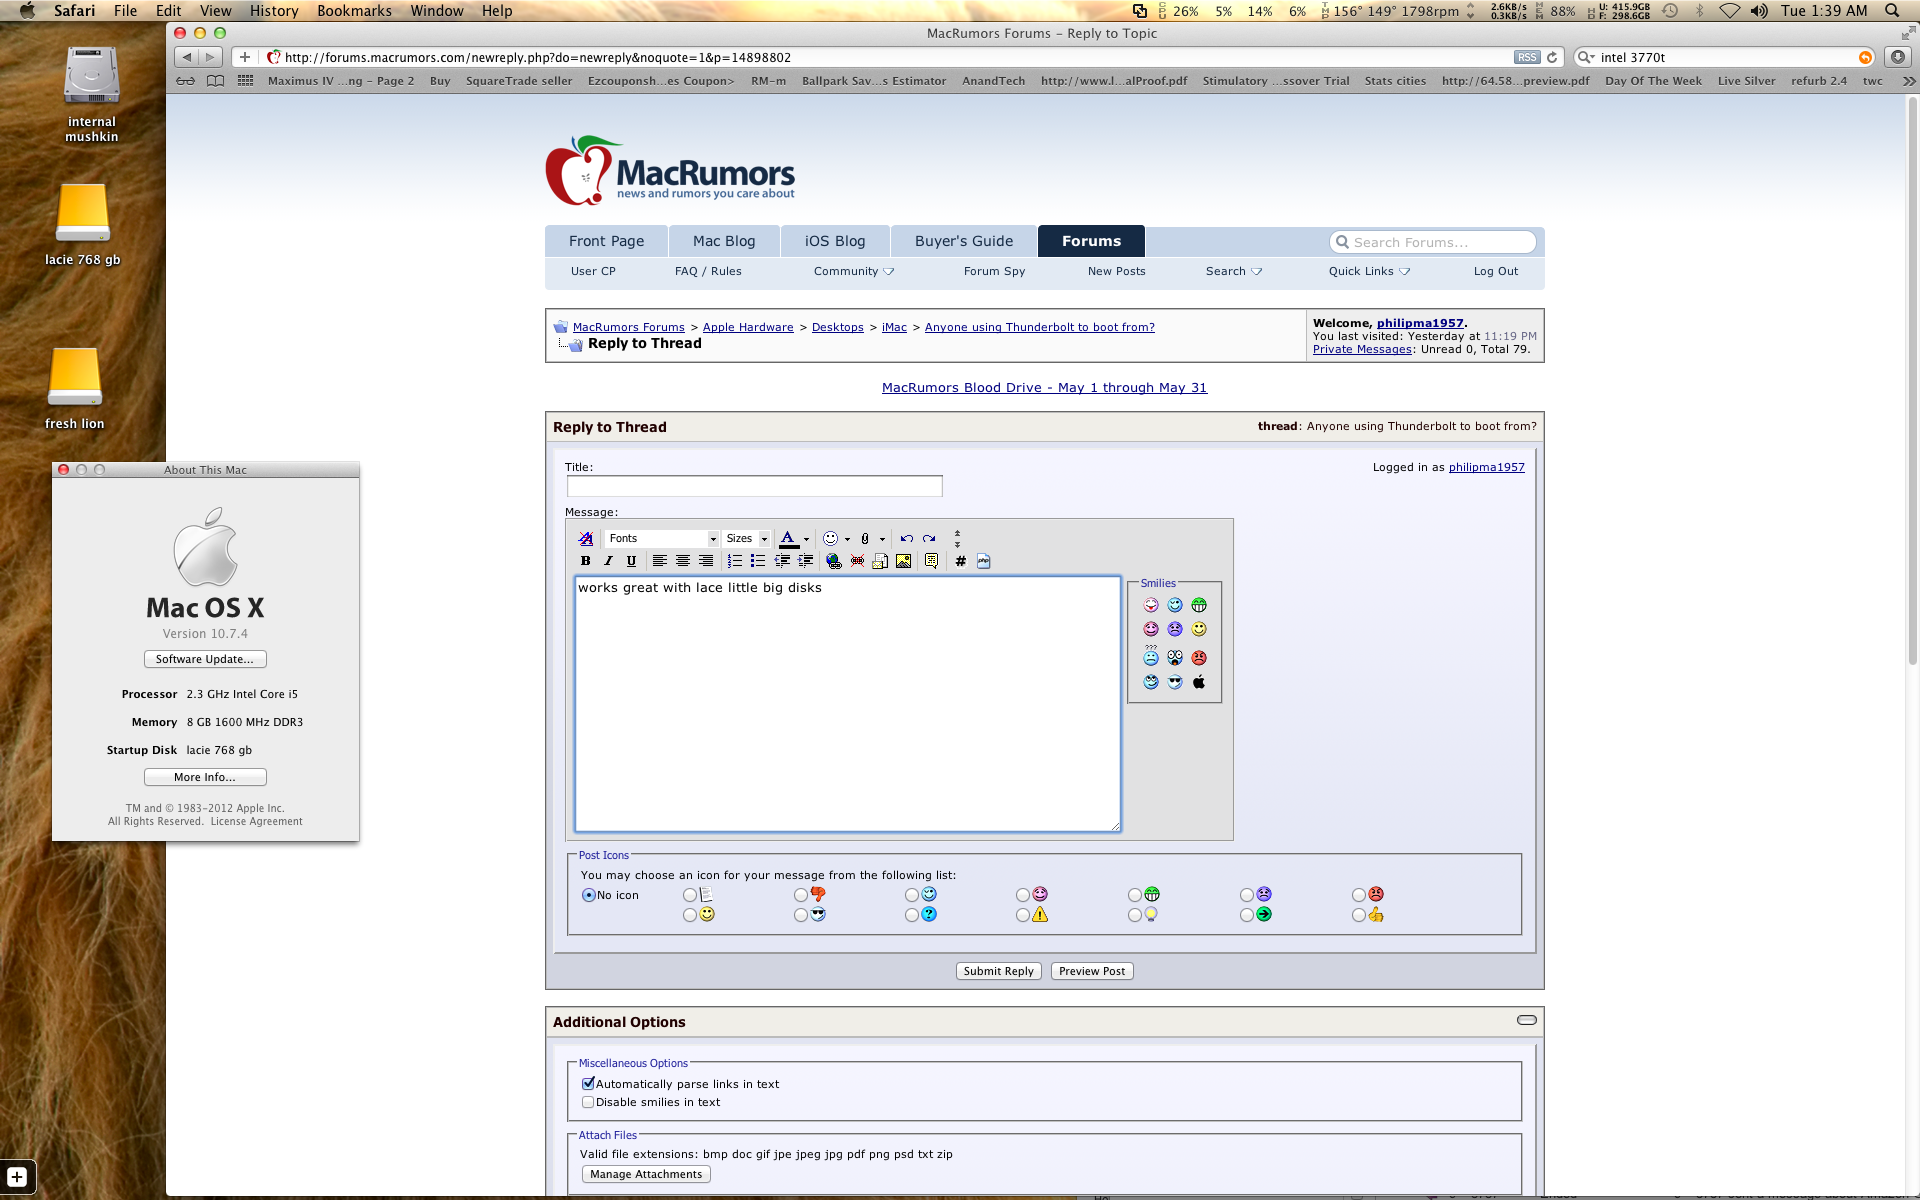Toggle underline formatting in message editor

[631, 561]
